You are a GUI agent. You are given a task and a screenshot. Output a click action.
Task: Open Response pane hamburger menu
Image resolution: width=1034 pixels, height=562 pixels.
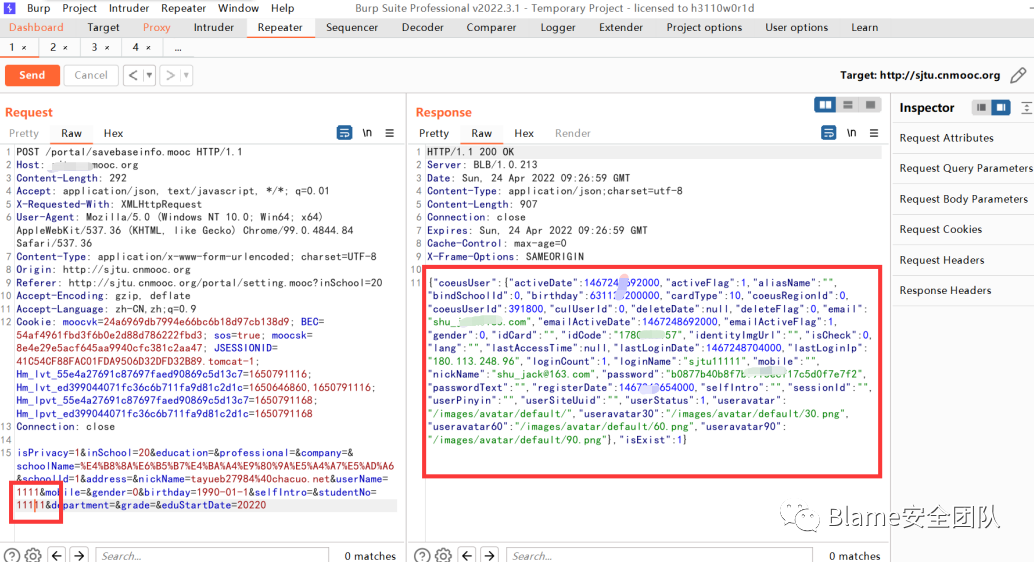874,133
